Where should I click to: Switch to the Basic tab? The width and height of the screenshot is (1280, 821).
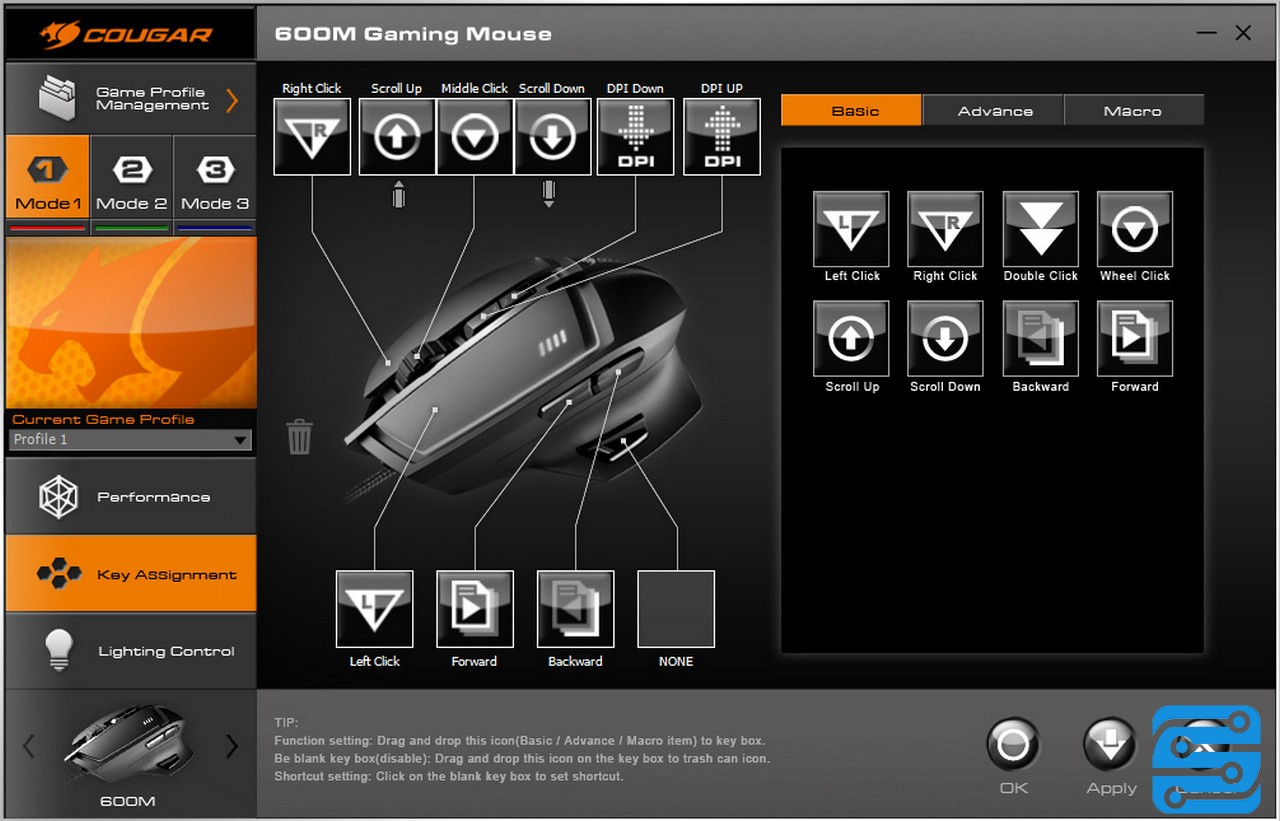(851, 110)
